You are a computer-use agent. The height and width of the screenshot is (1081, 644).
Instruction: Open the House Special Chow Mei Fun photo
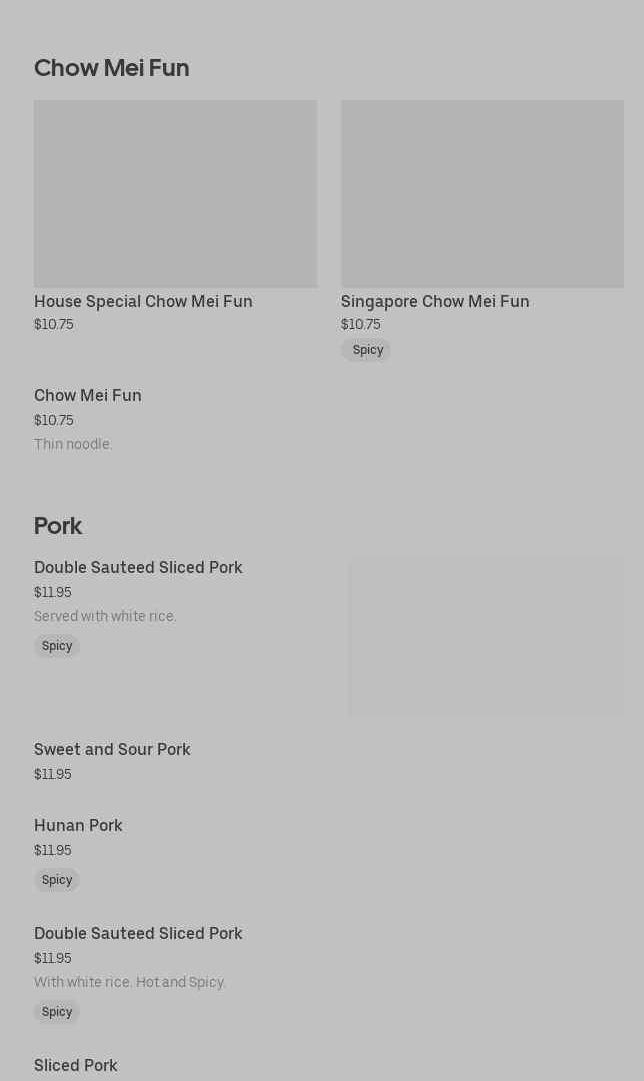click(175, 193)
